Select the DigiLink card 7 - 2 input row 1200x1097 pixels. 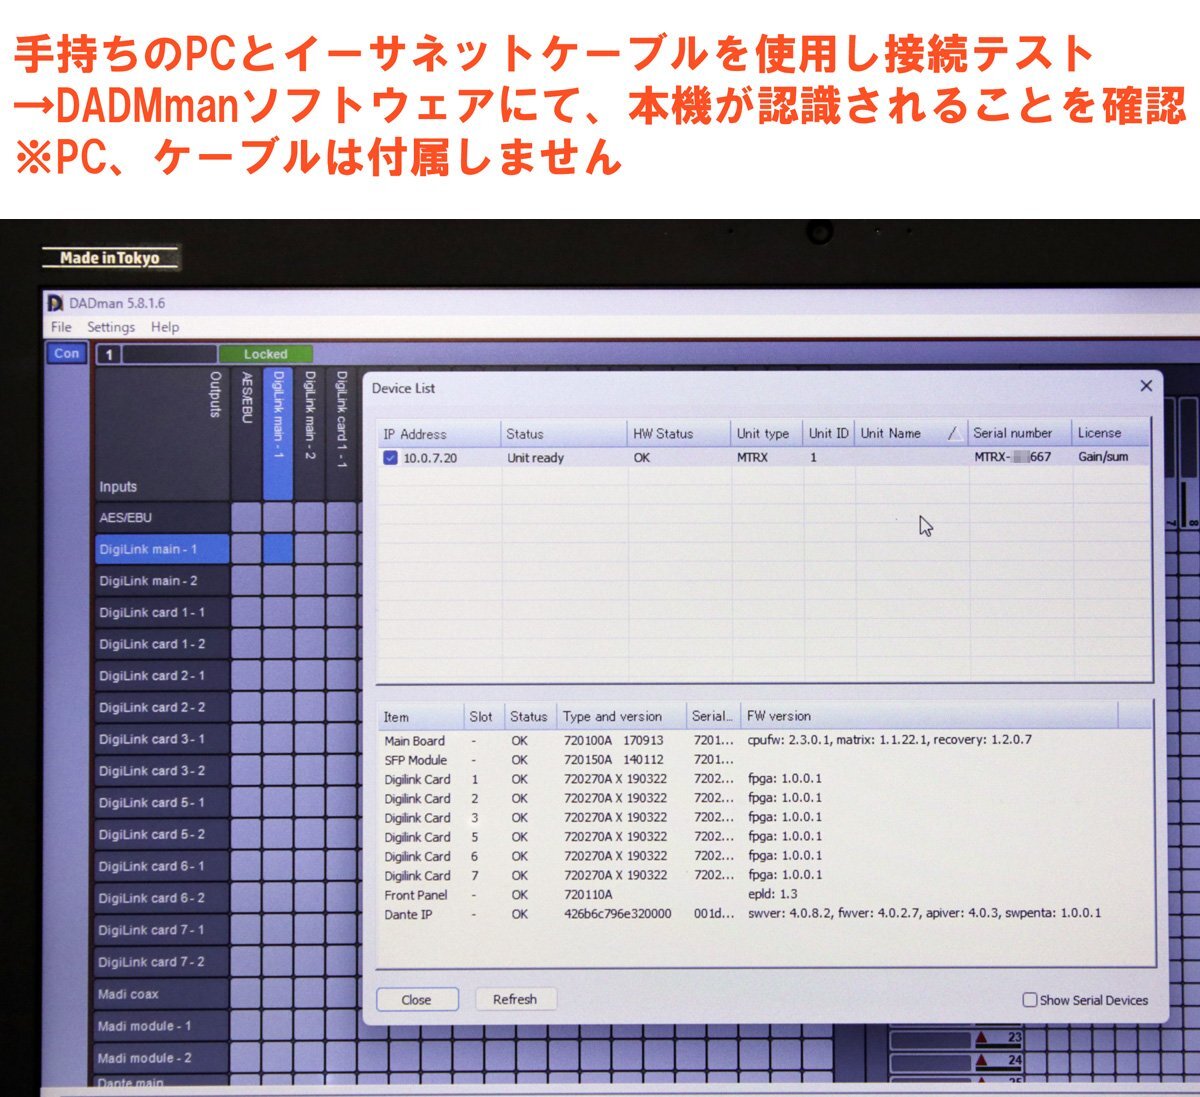click(162, 962)
